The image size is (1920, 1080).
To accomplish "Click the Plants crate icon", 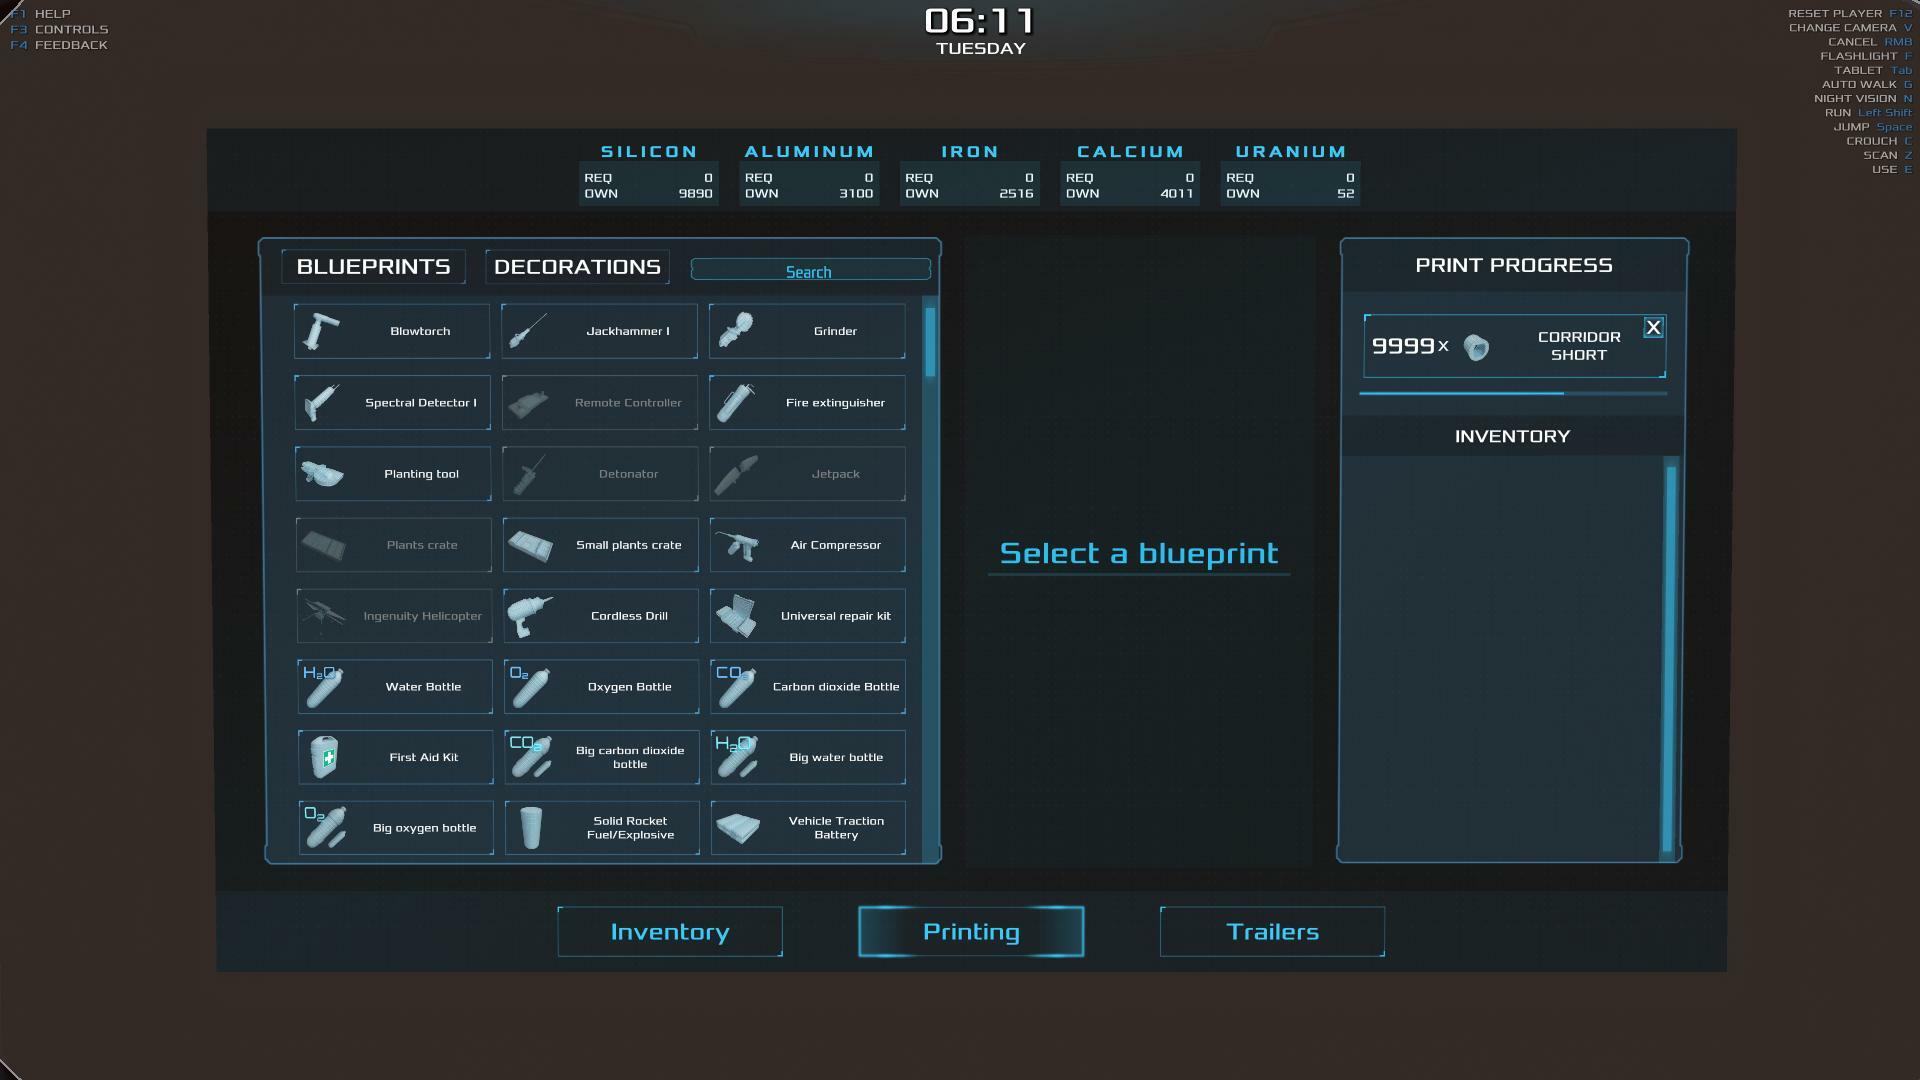I will pyautogui.click(x=324, y=545).
